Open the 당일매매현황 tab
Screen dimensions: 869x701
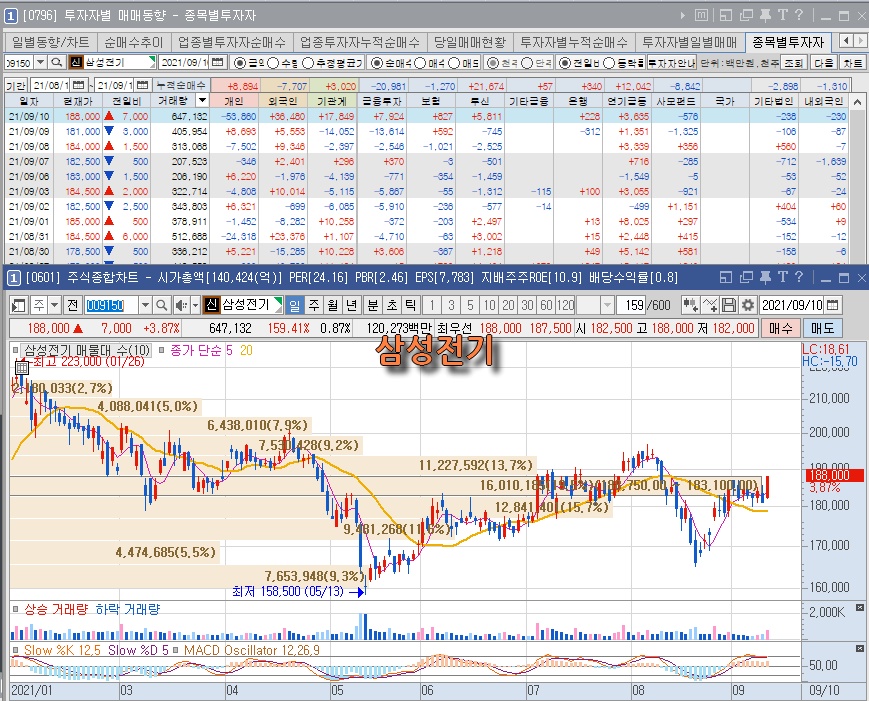tap(469, 42)
